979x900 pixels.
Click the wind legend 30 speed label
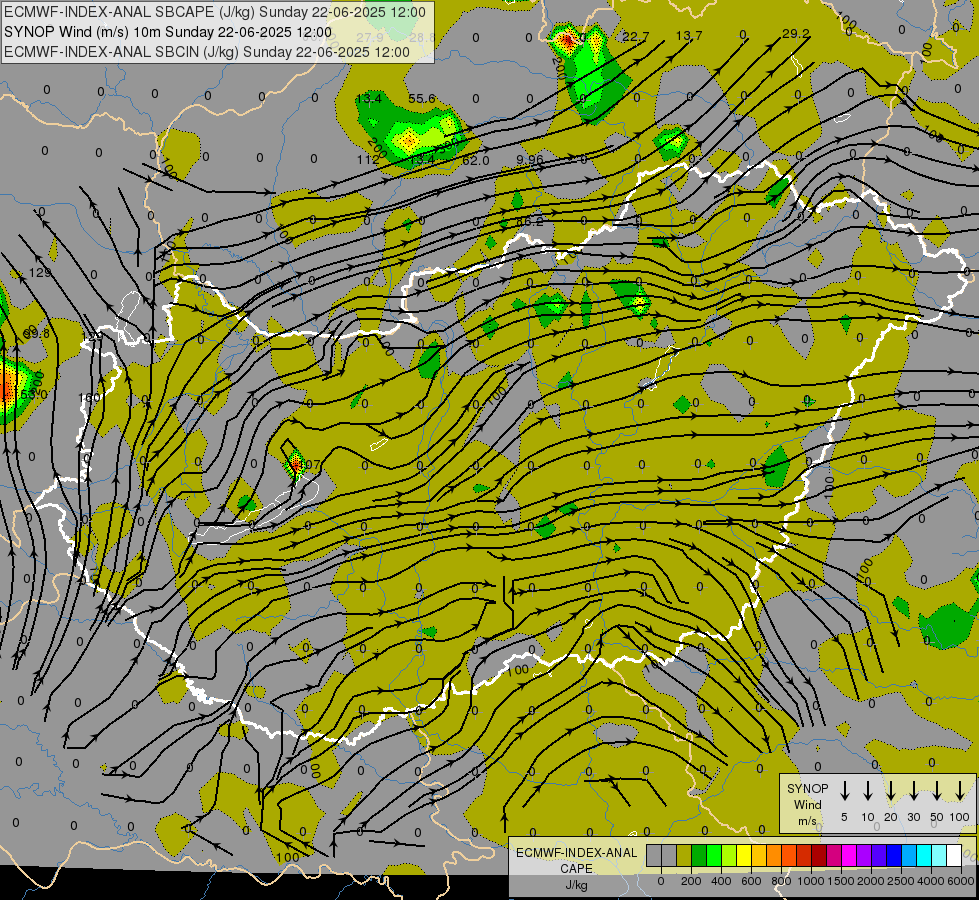(913, 818)
